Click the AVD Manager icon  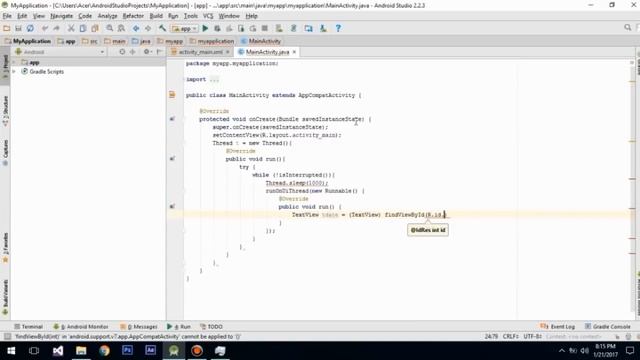(279, 28)
